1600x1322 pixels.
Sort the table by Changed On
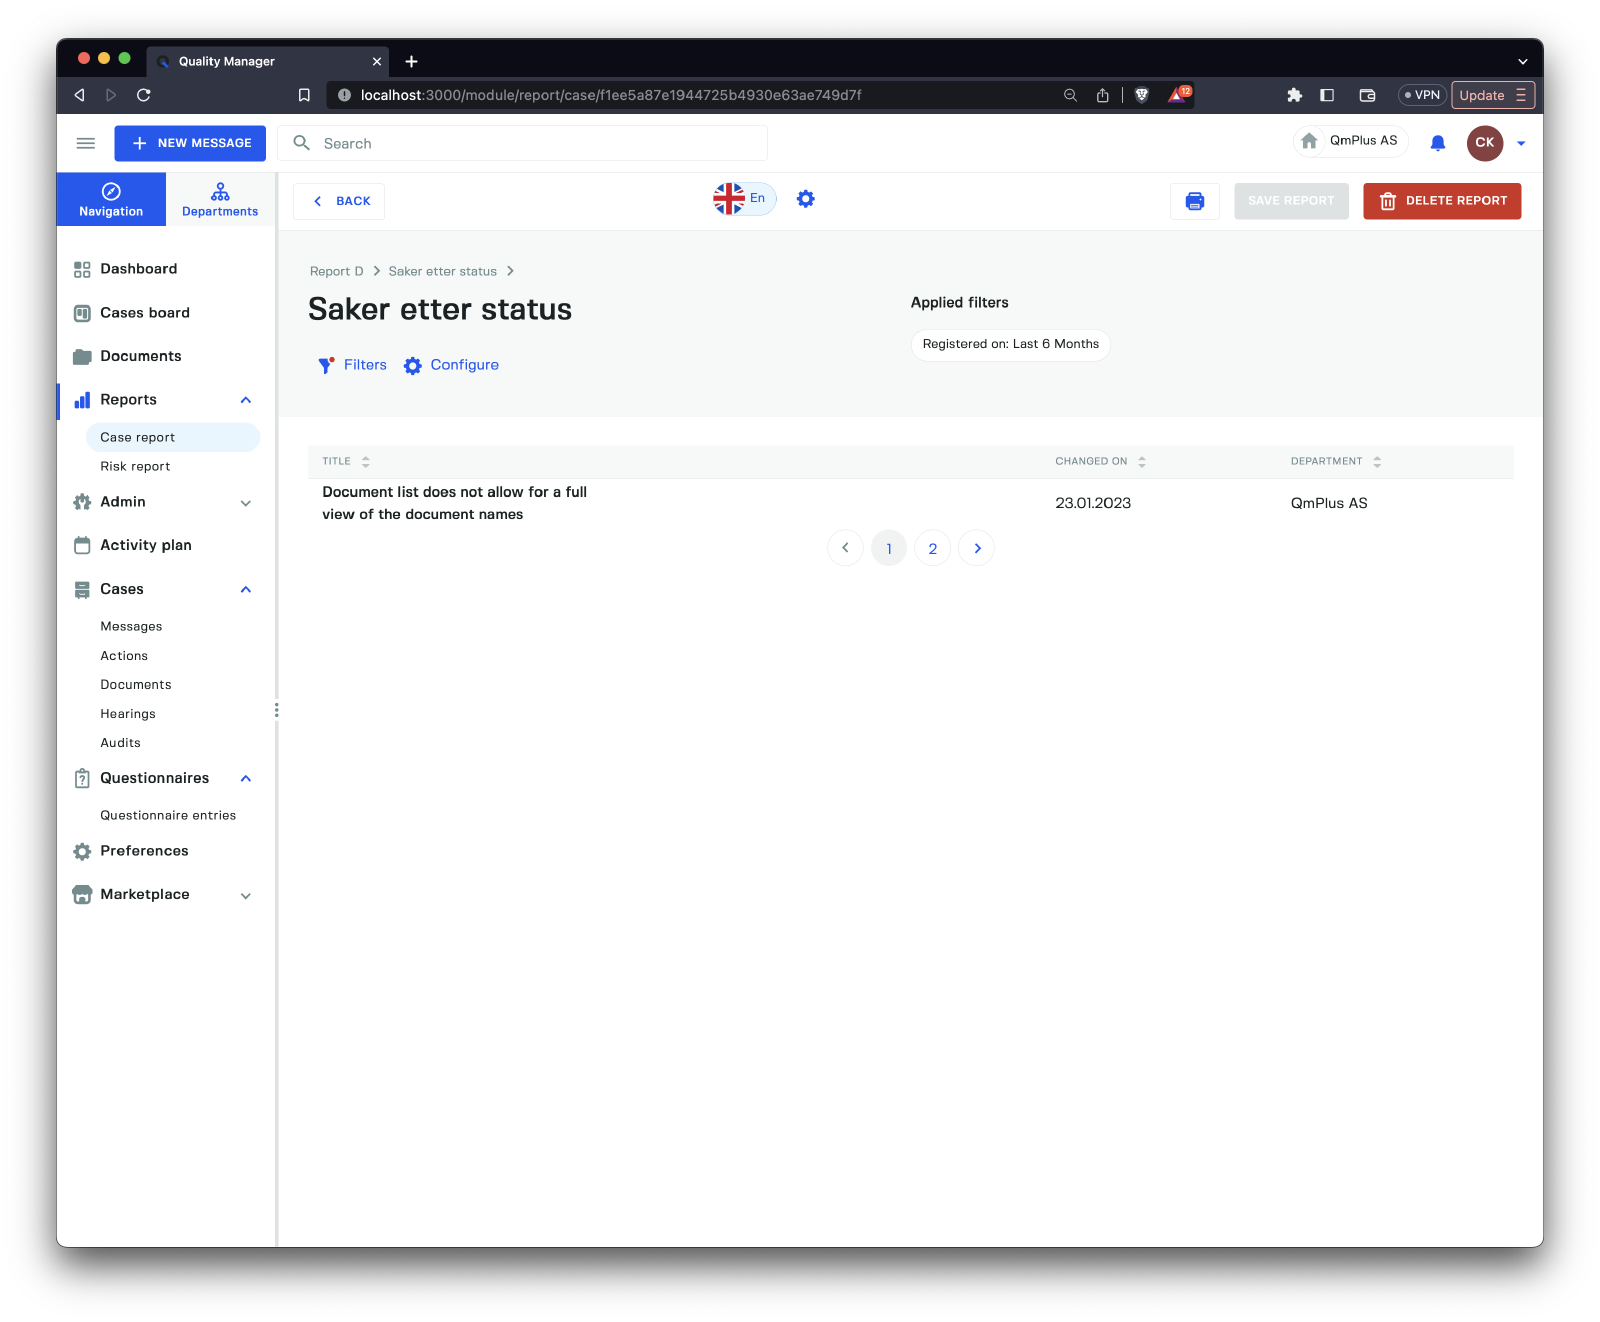[1141, 461]
